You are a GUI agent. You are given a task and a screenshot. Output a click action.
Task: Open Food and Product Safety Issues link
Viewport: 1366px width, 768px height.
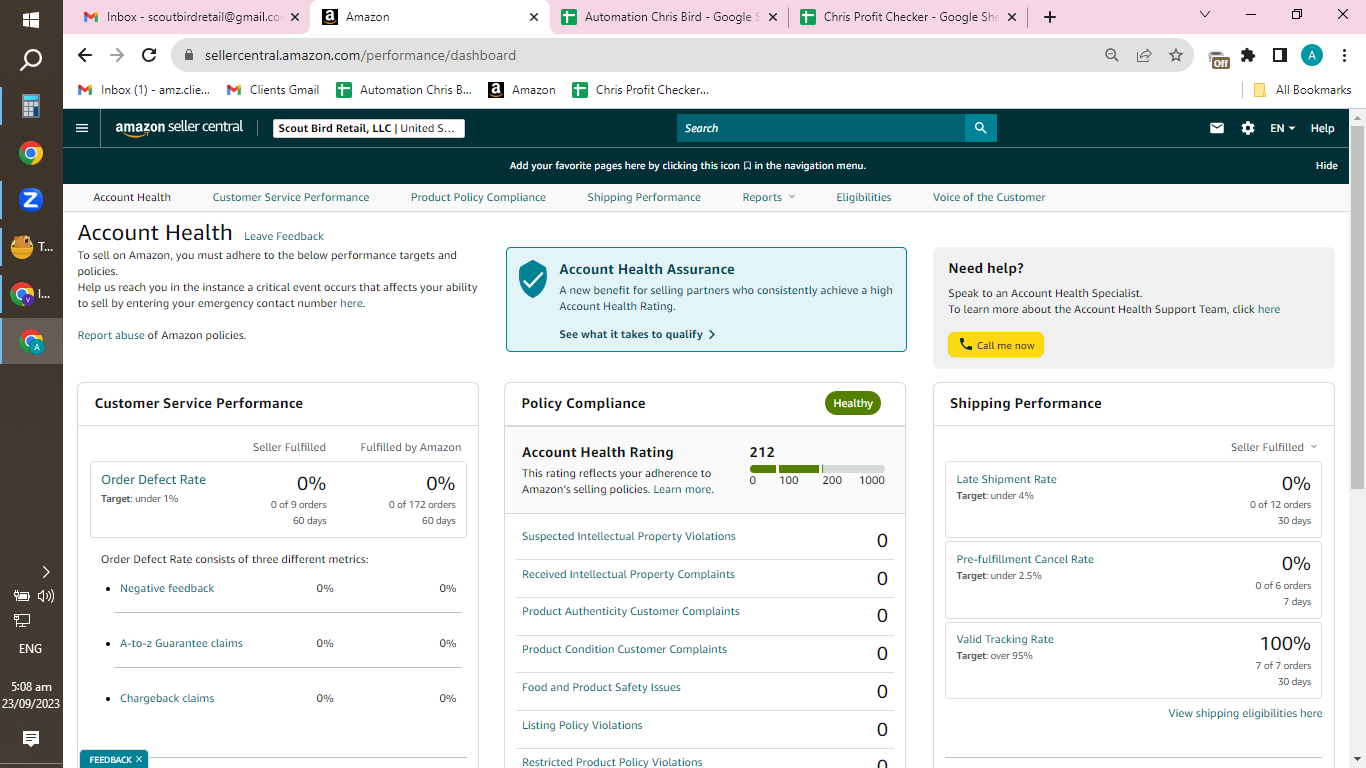tap(601, 687)
